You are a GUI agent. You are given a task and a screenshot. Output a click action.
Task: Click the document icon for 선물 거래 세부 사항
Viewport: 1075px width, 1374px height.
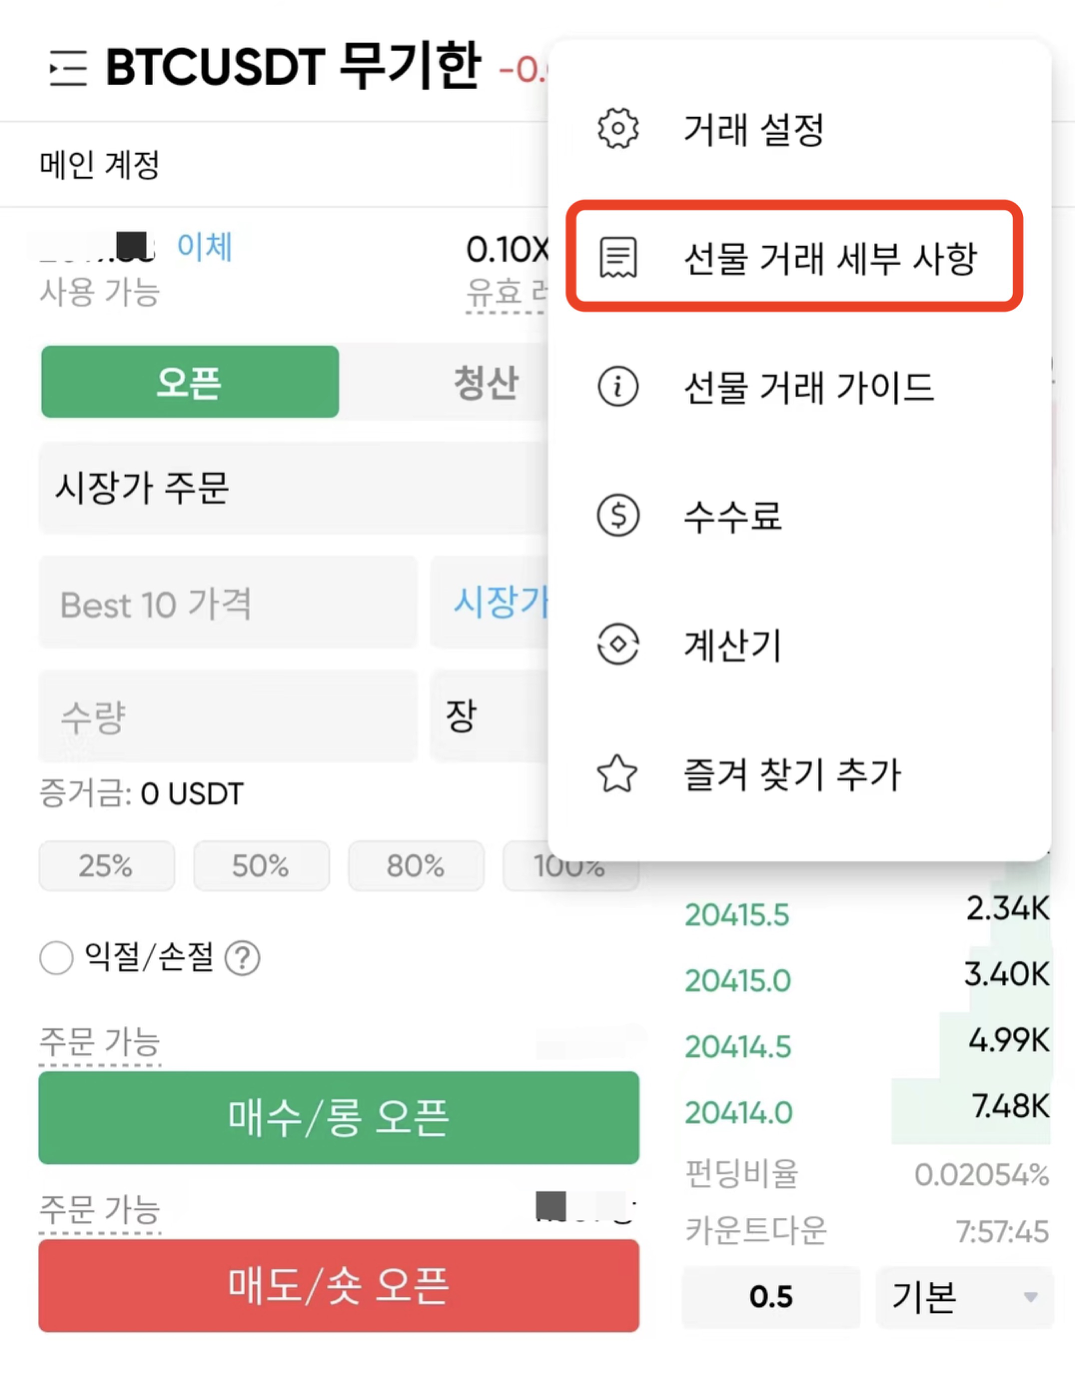point(618,258)
